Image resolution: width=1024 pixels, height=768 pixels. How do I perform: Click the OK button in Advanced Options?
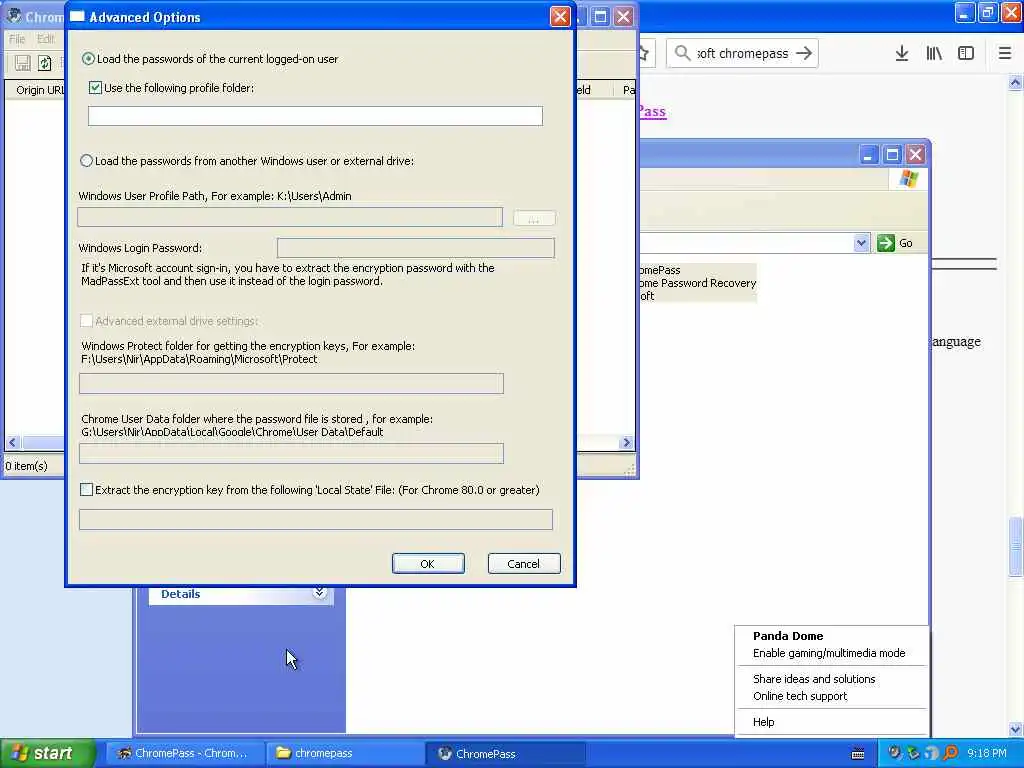pos(428,564)
